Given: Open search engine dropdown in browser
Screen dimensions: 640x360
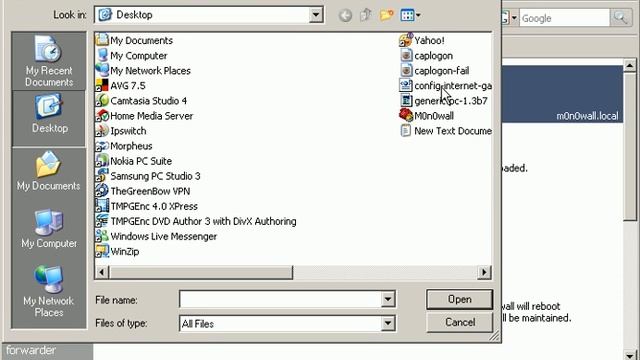Looking at the screenshot, I should pyautogui.click(x=514, y=18).
